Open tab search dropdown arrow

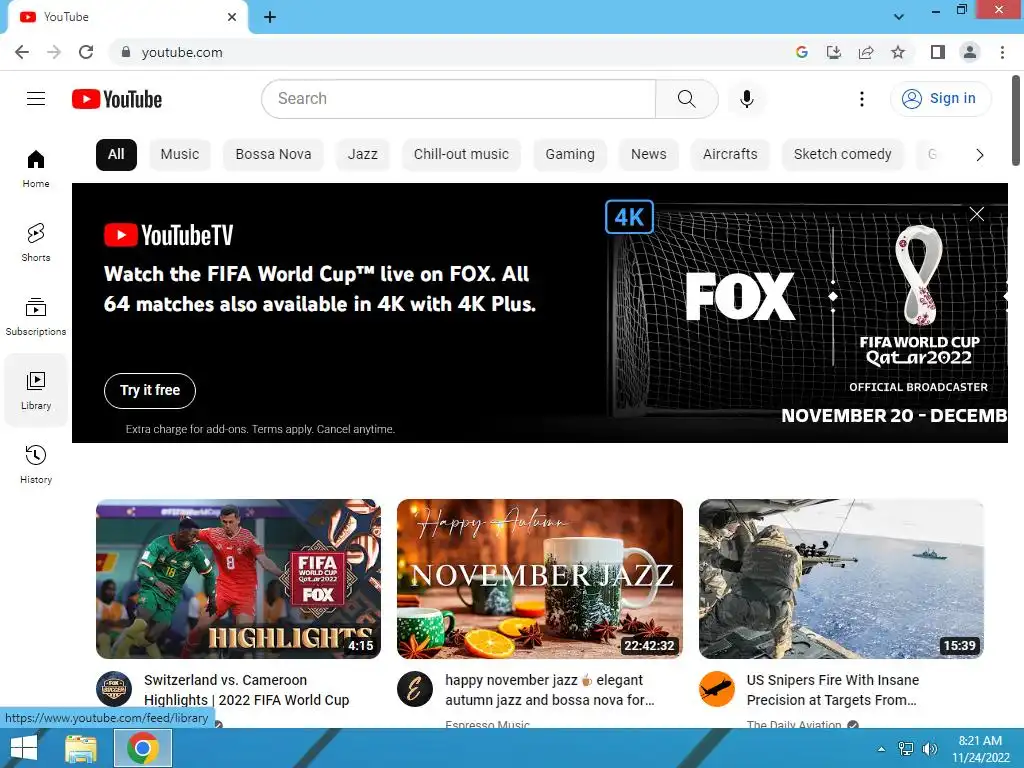899,17
